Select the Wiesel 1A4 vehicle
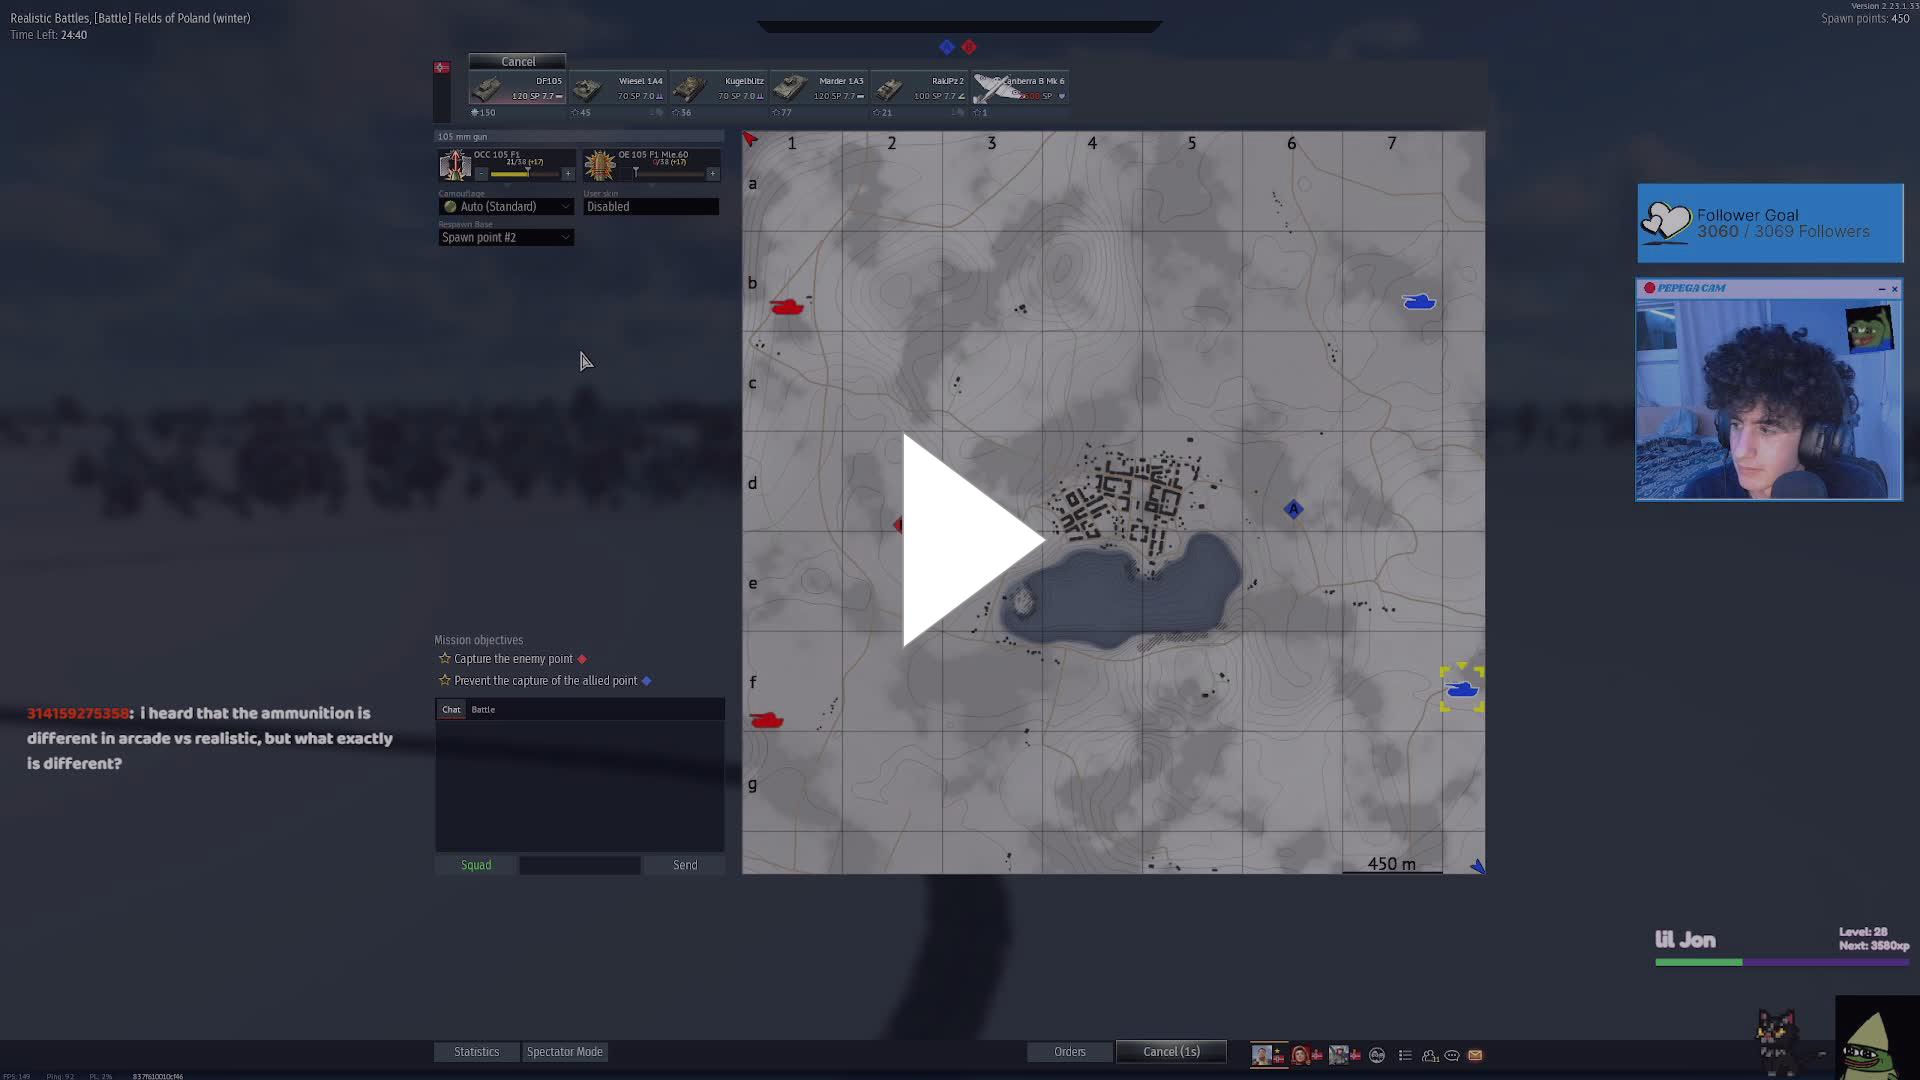This screenshot has width=1920, height=1080. click(617, 90)
